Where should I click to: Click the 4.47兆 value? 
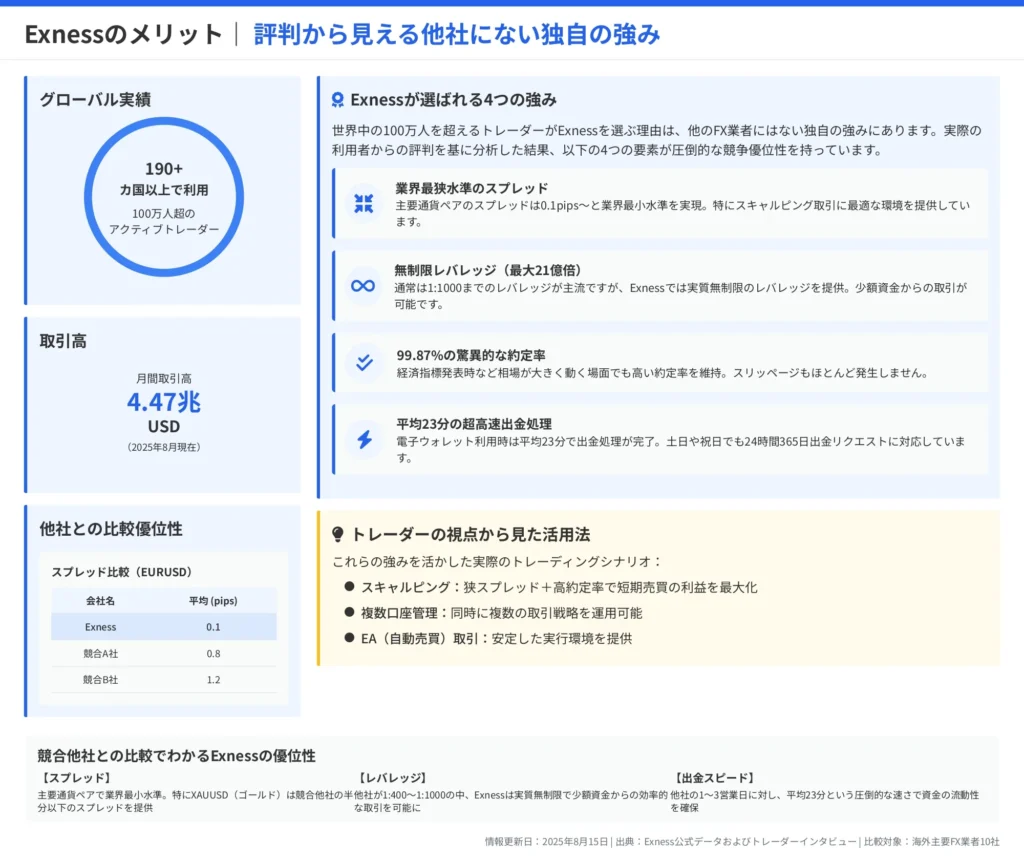tap(164, 402)
